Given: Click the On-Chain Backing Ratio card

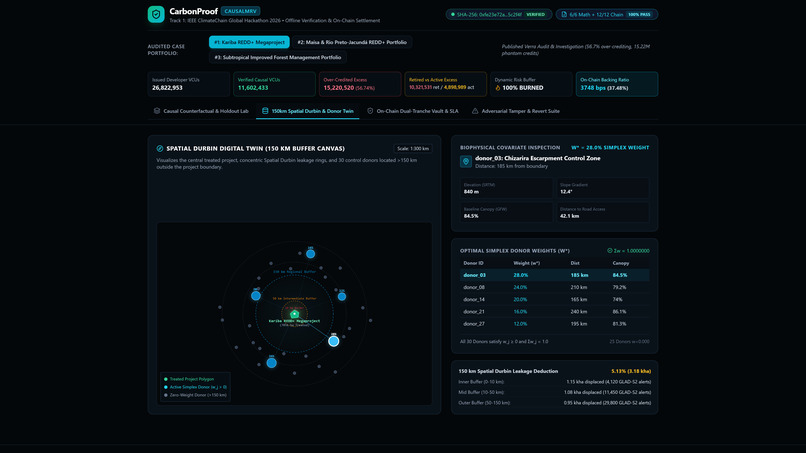Looking at the screenshot, I should pos(617,84).
